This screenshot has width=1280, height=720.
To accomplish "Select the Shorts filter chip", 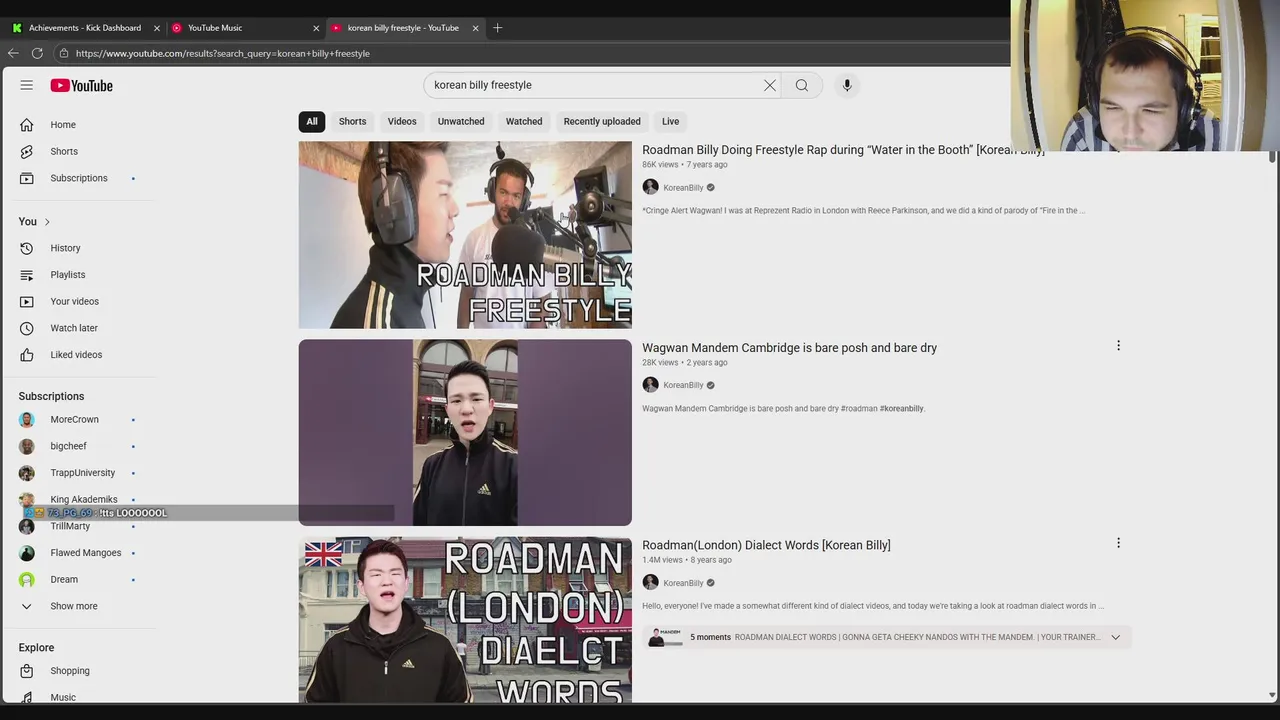I will (x=352, y=122).
